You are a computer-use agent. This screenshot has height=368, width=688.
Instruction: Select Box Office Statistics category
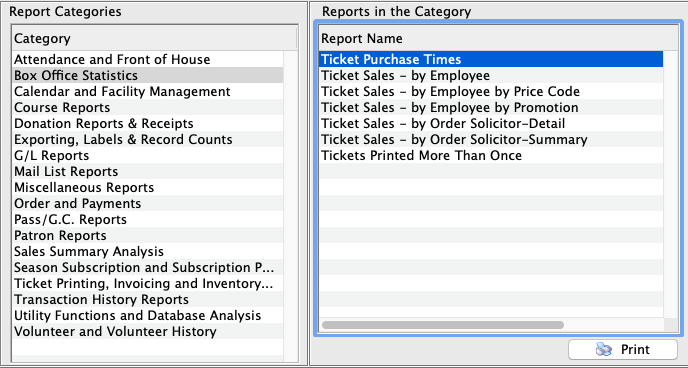(148, 75)
